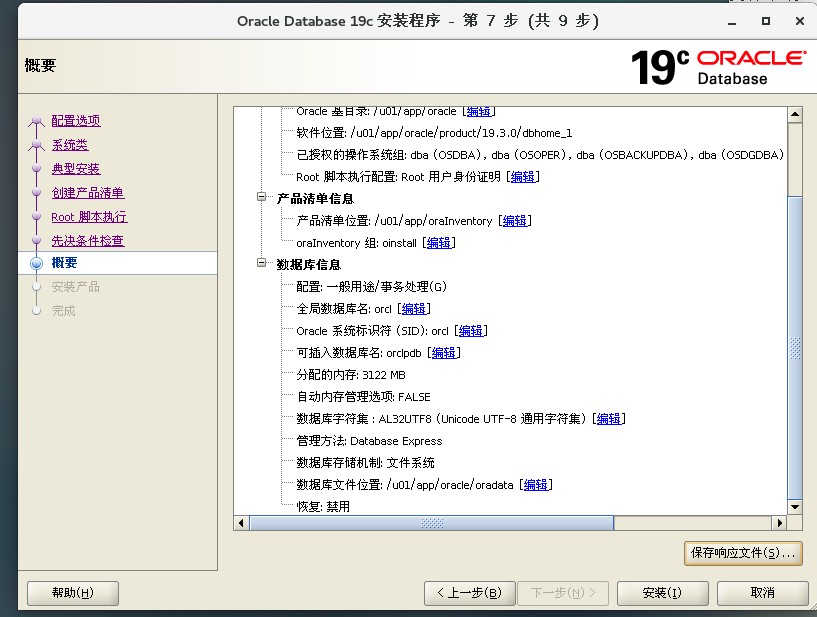
Task: Open the 典型安装 step
Action: point(76,169)
